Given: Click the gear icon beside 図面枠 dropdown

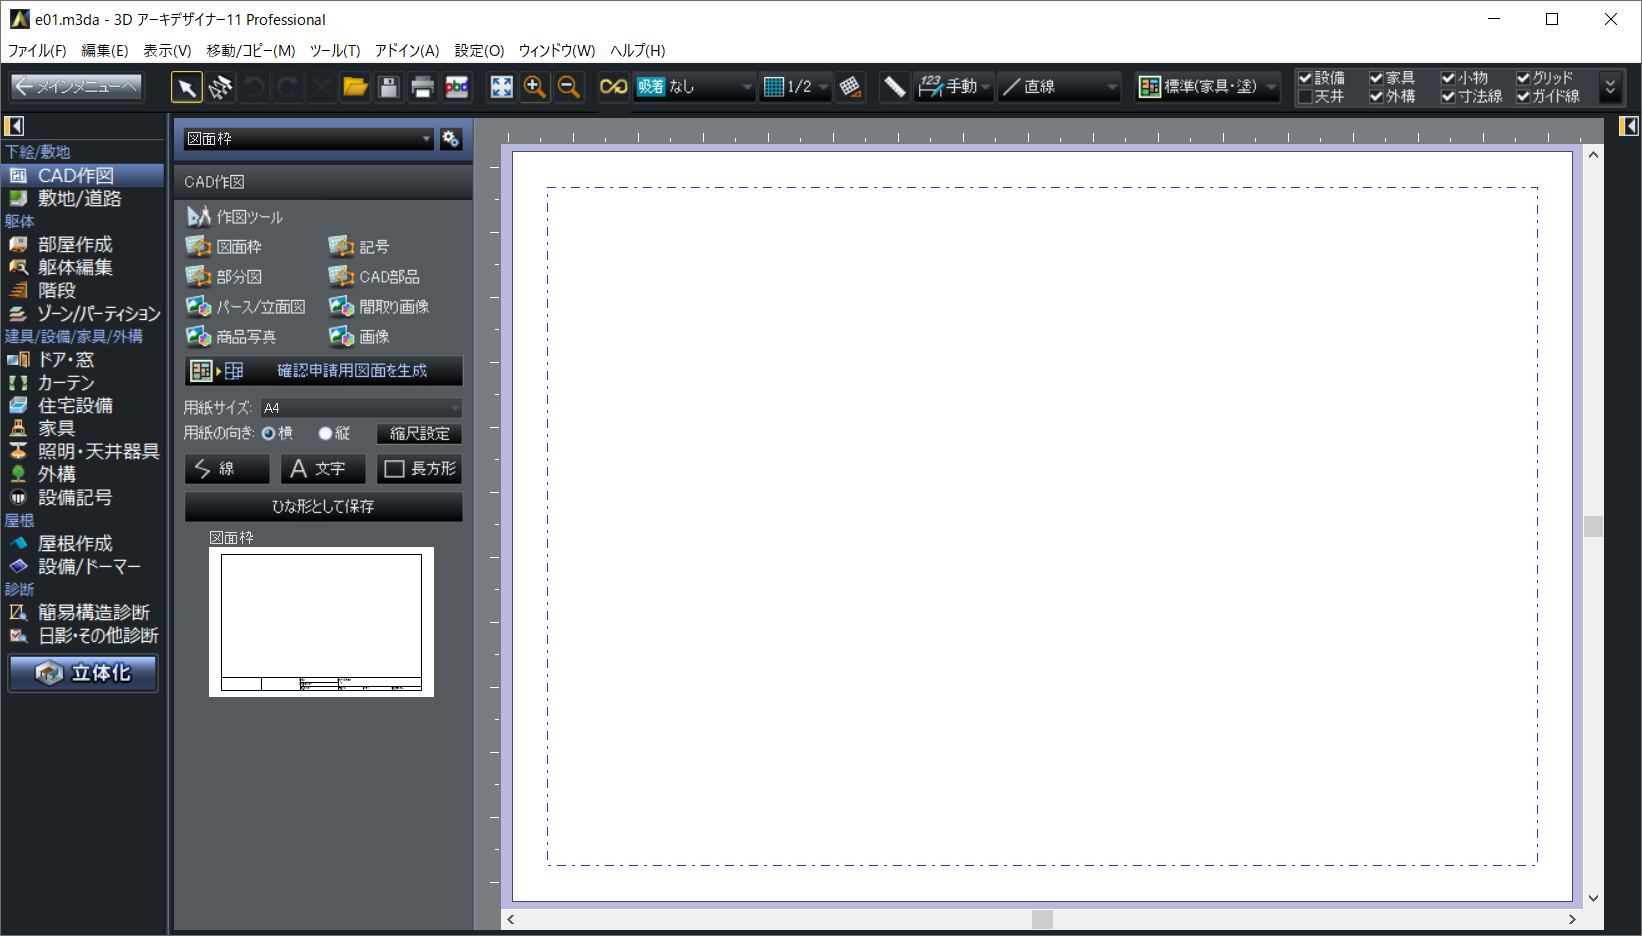Looking at the screenshot, I should pos(451,139).
